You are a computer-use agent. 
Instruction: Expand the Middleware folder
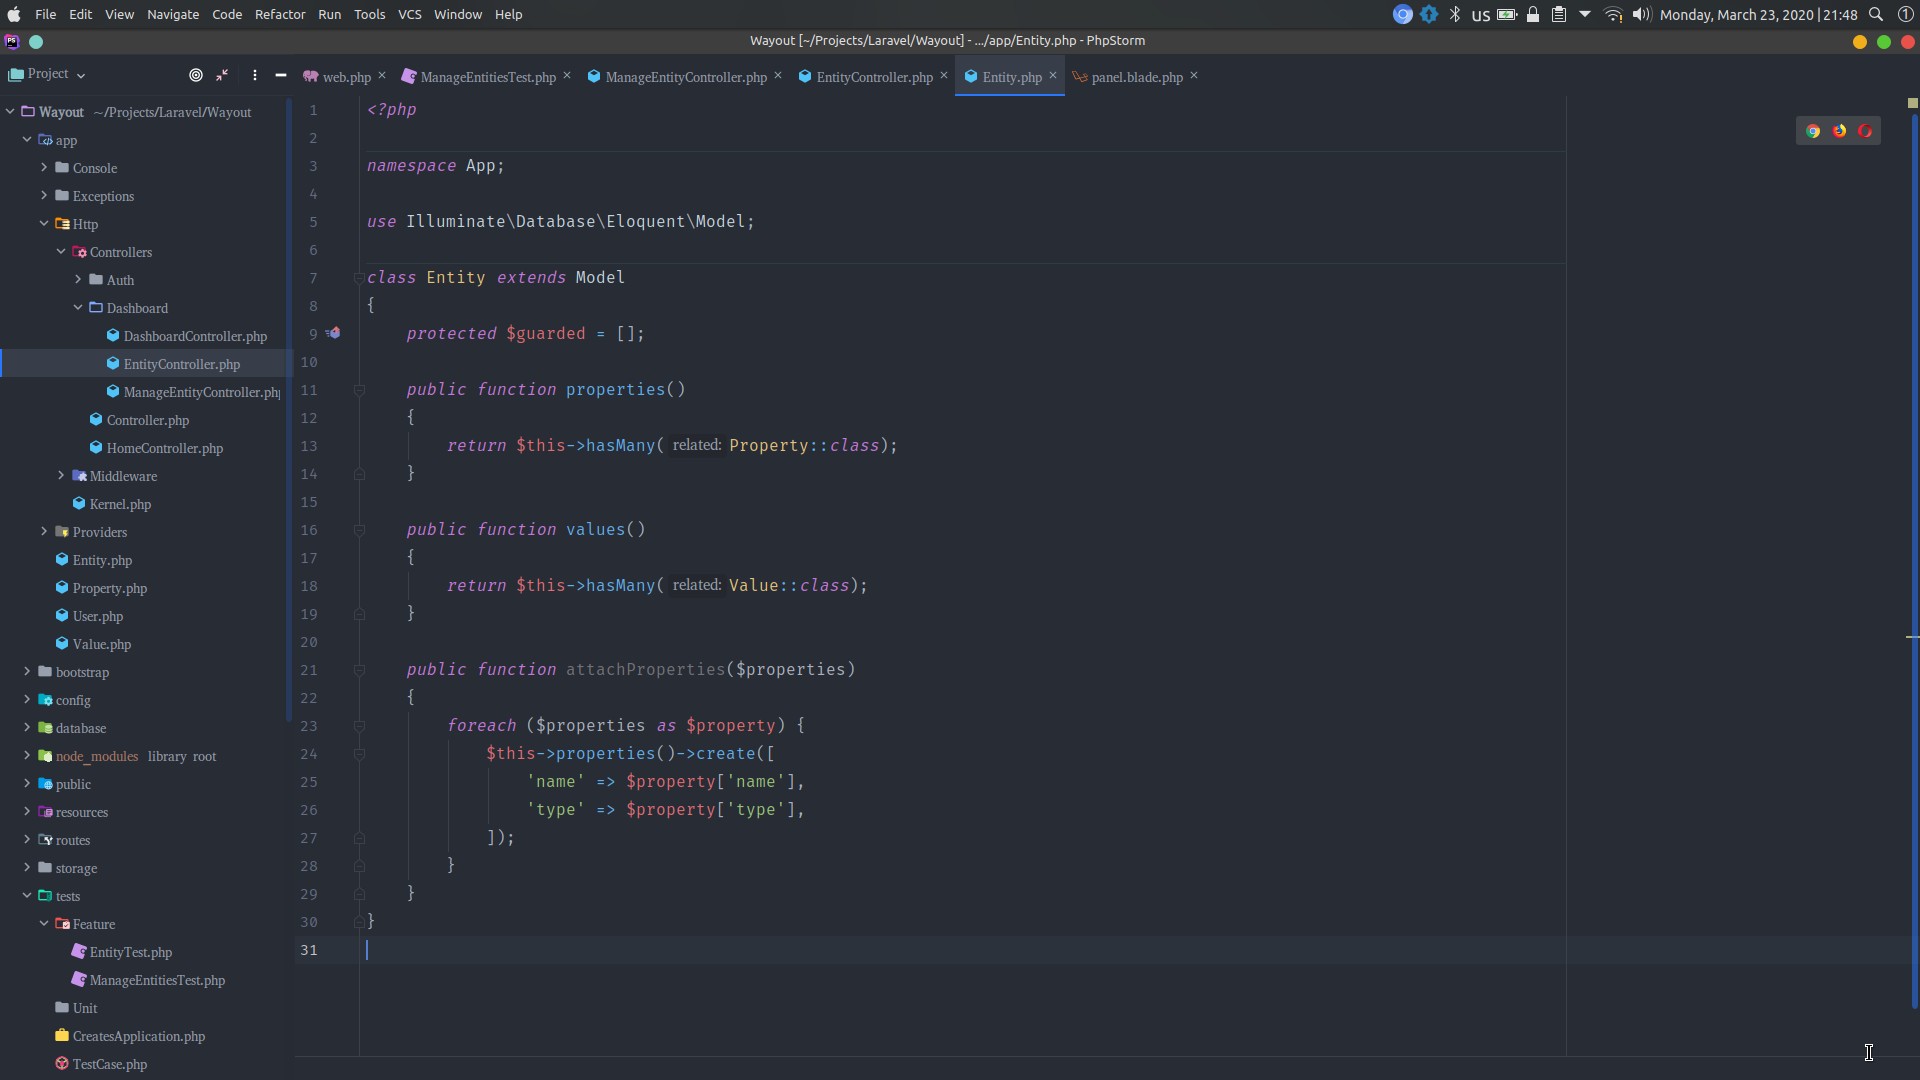pyautogui.click(x=61, y=476)
